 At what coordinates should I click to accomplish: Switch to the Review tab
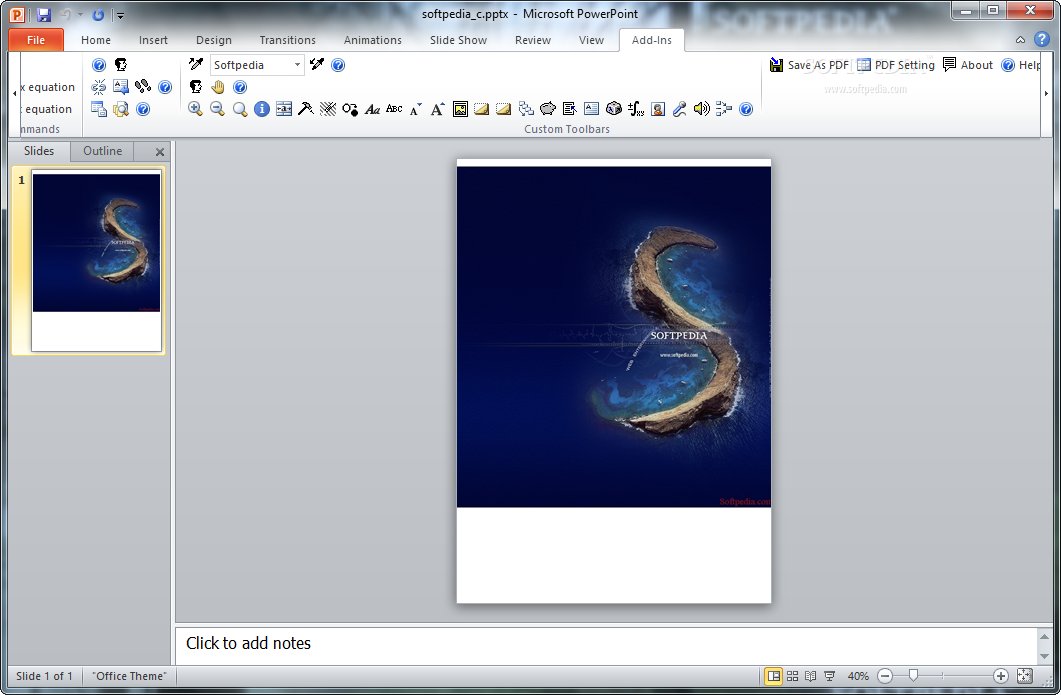coord(533,40)
